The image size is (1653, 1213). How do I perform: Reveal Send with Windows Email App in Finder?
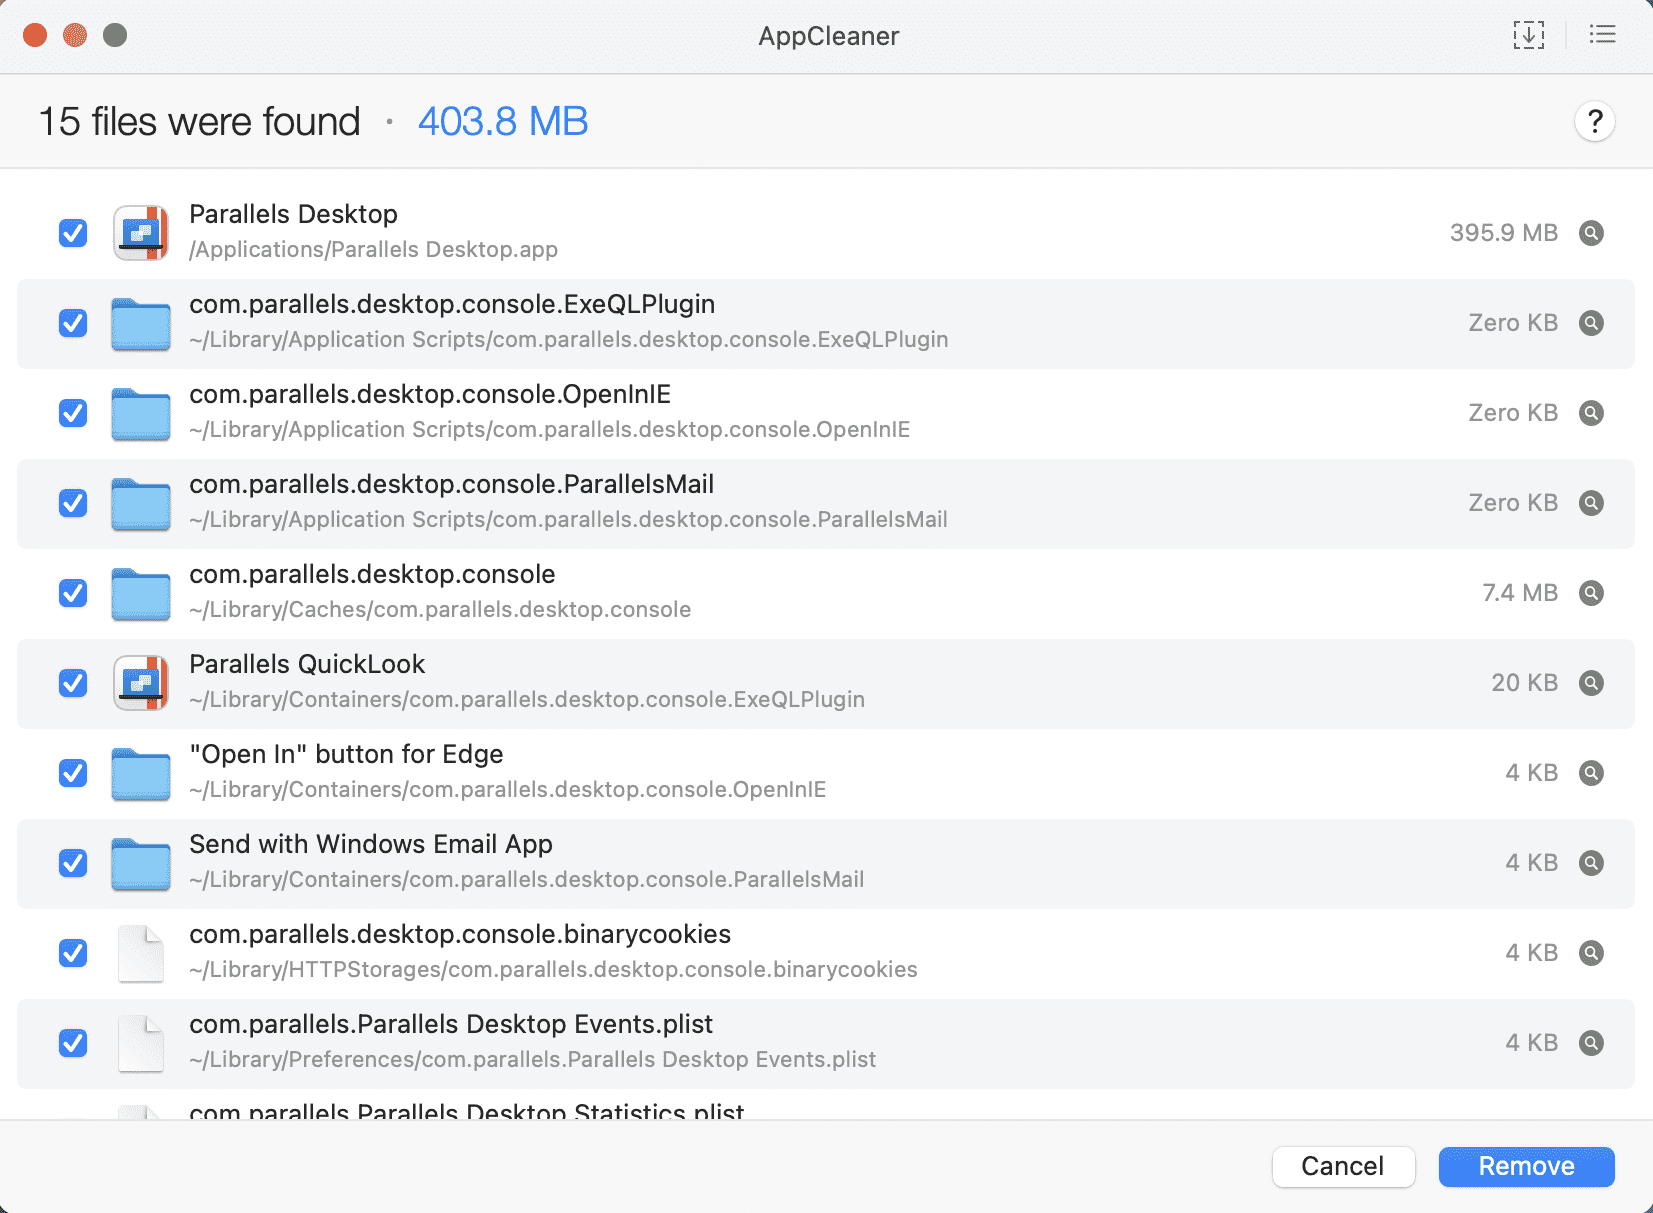1591,863
